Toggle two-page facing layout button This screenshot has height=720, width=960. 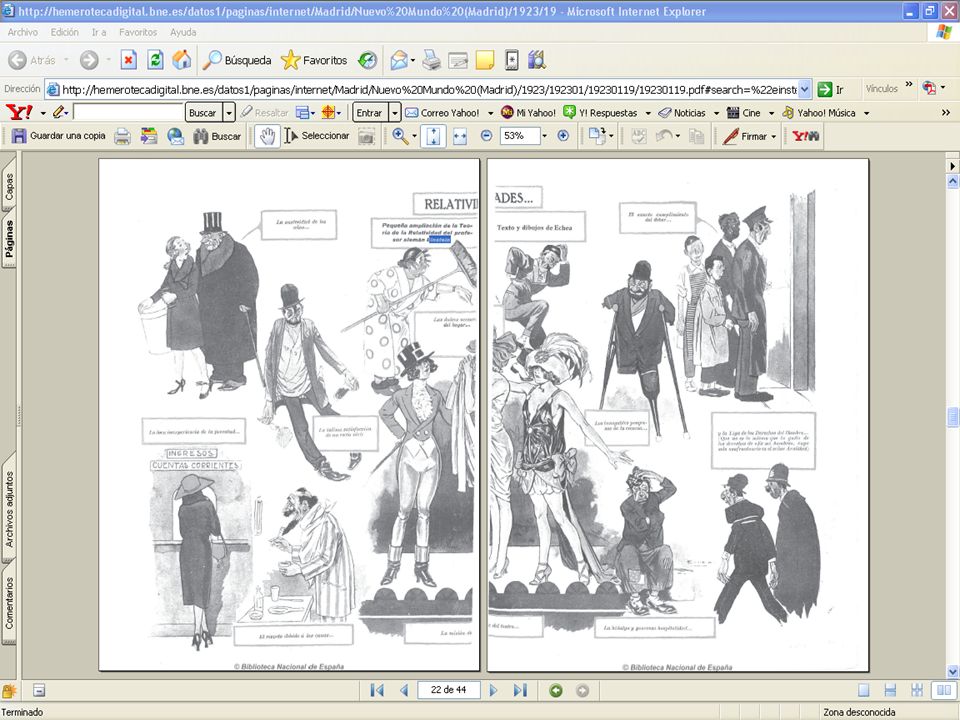point(944,691)
